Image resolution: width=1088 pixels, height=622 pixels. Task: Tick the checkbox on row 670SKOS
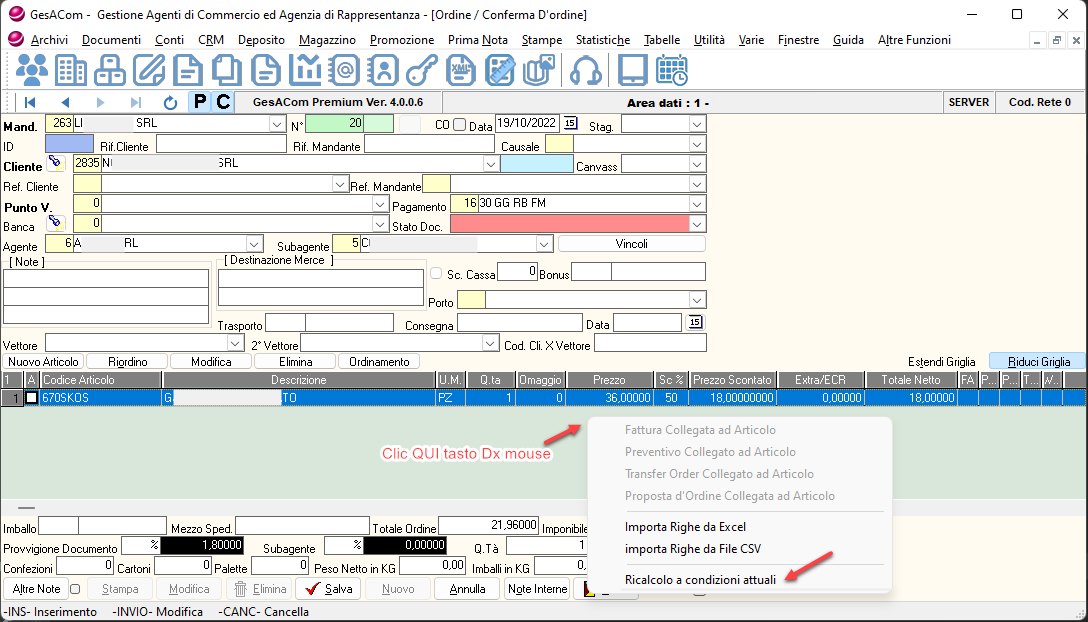pos(31,398)
